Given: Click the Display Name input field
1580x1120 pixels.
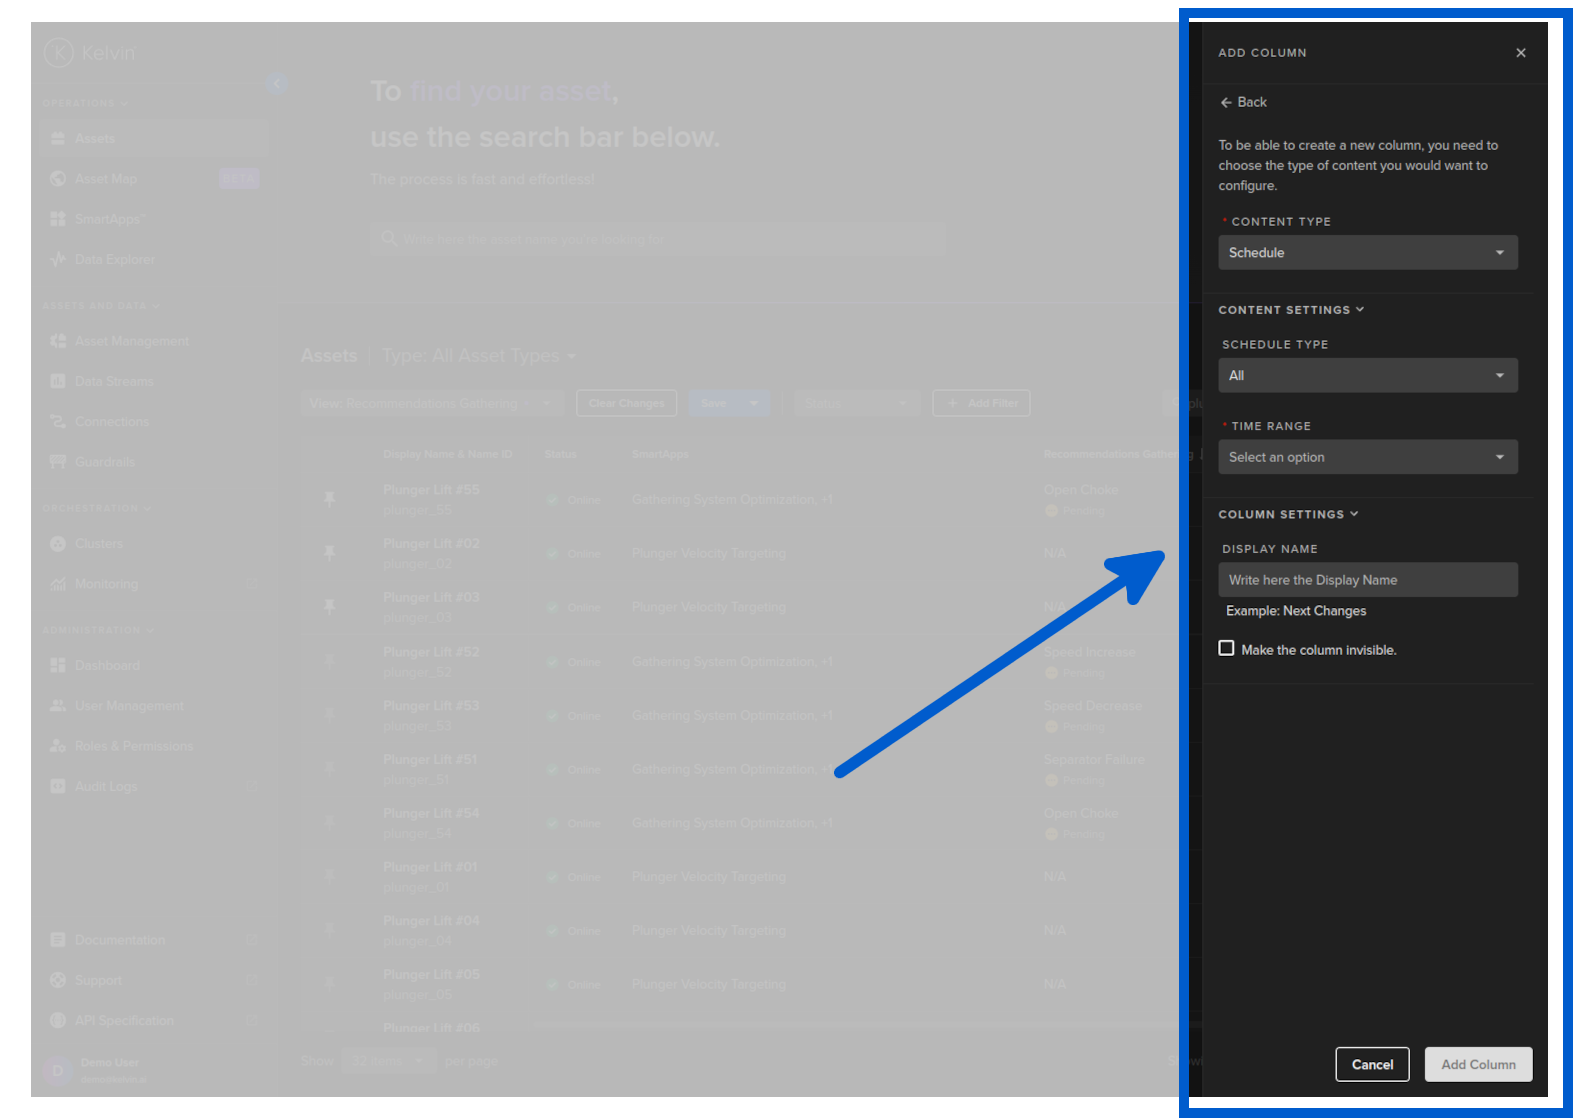Looking at the screenshot, I should pyautogui.click(x=1367, y=580).
